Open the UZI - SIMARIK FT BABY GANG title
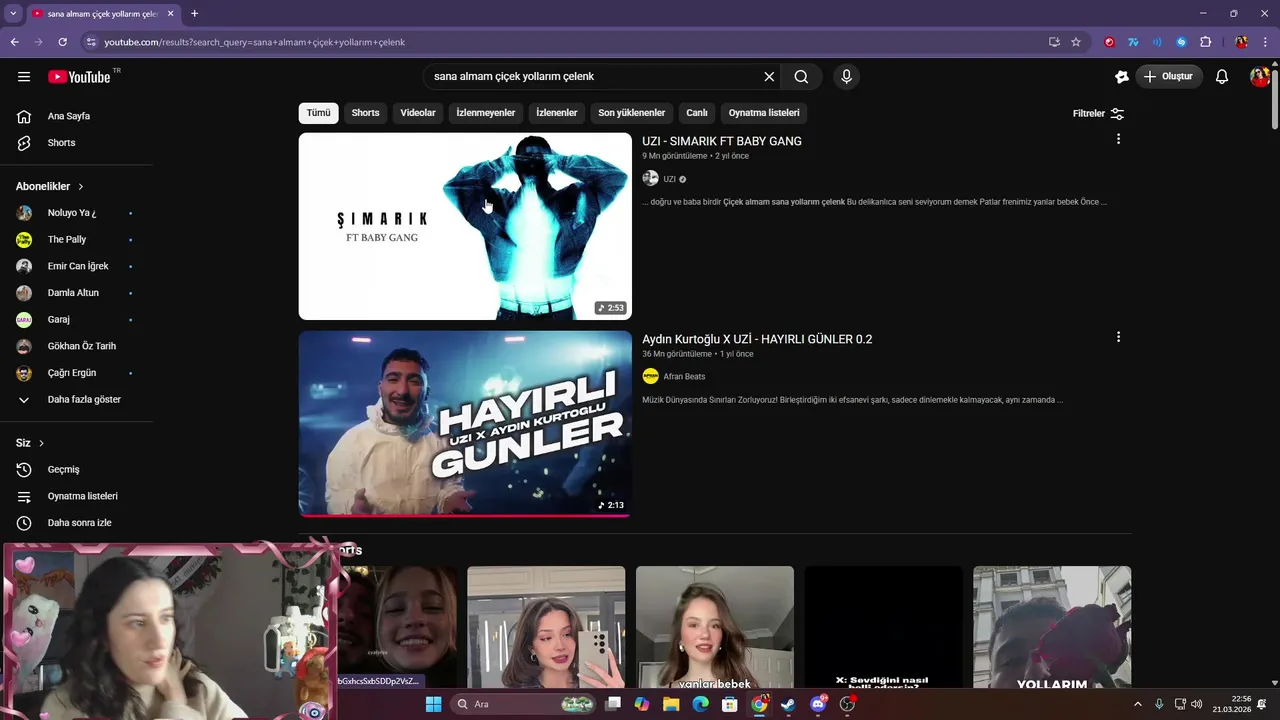1280x720 pixels. pos(722,141)
